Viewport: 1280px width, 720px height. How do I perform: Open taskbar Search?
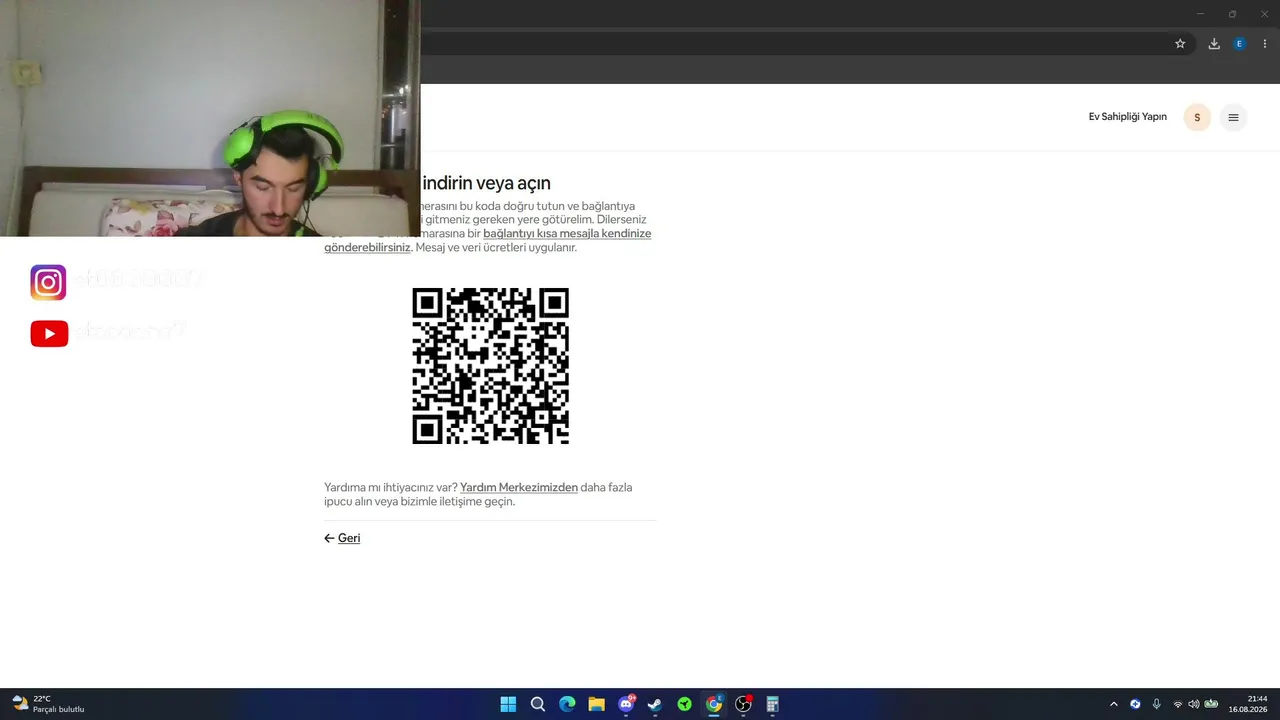pyautogui.click(x=537, y=704)
